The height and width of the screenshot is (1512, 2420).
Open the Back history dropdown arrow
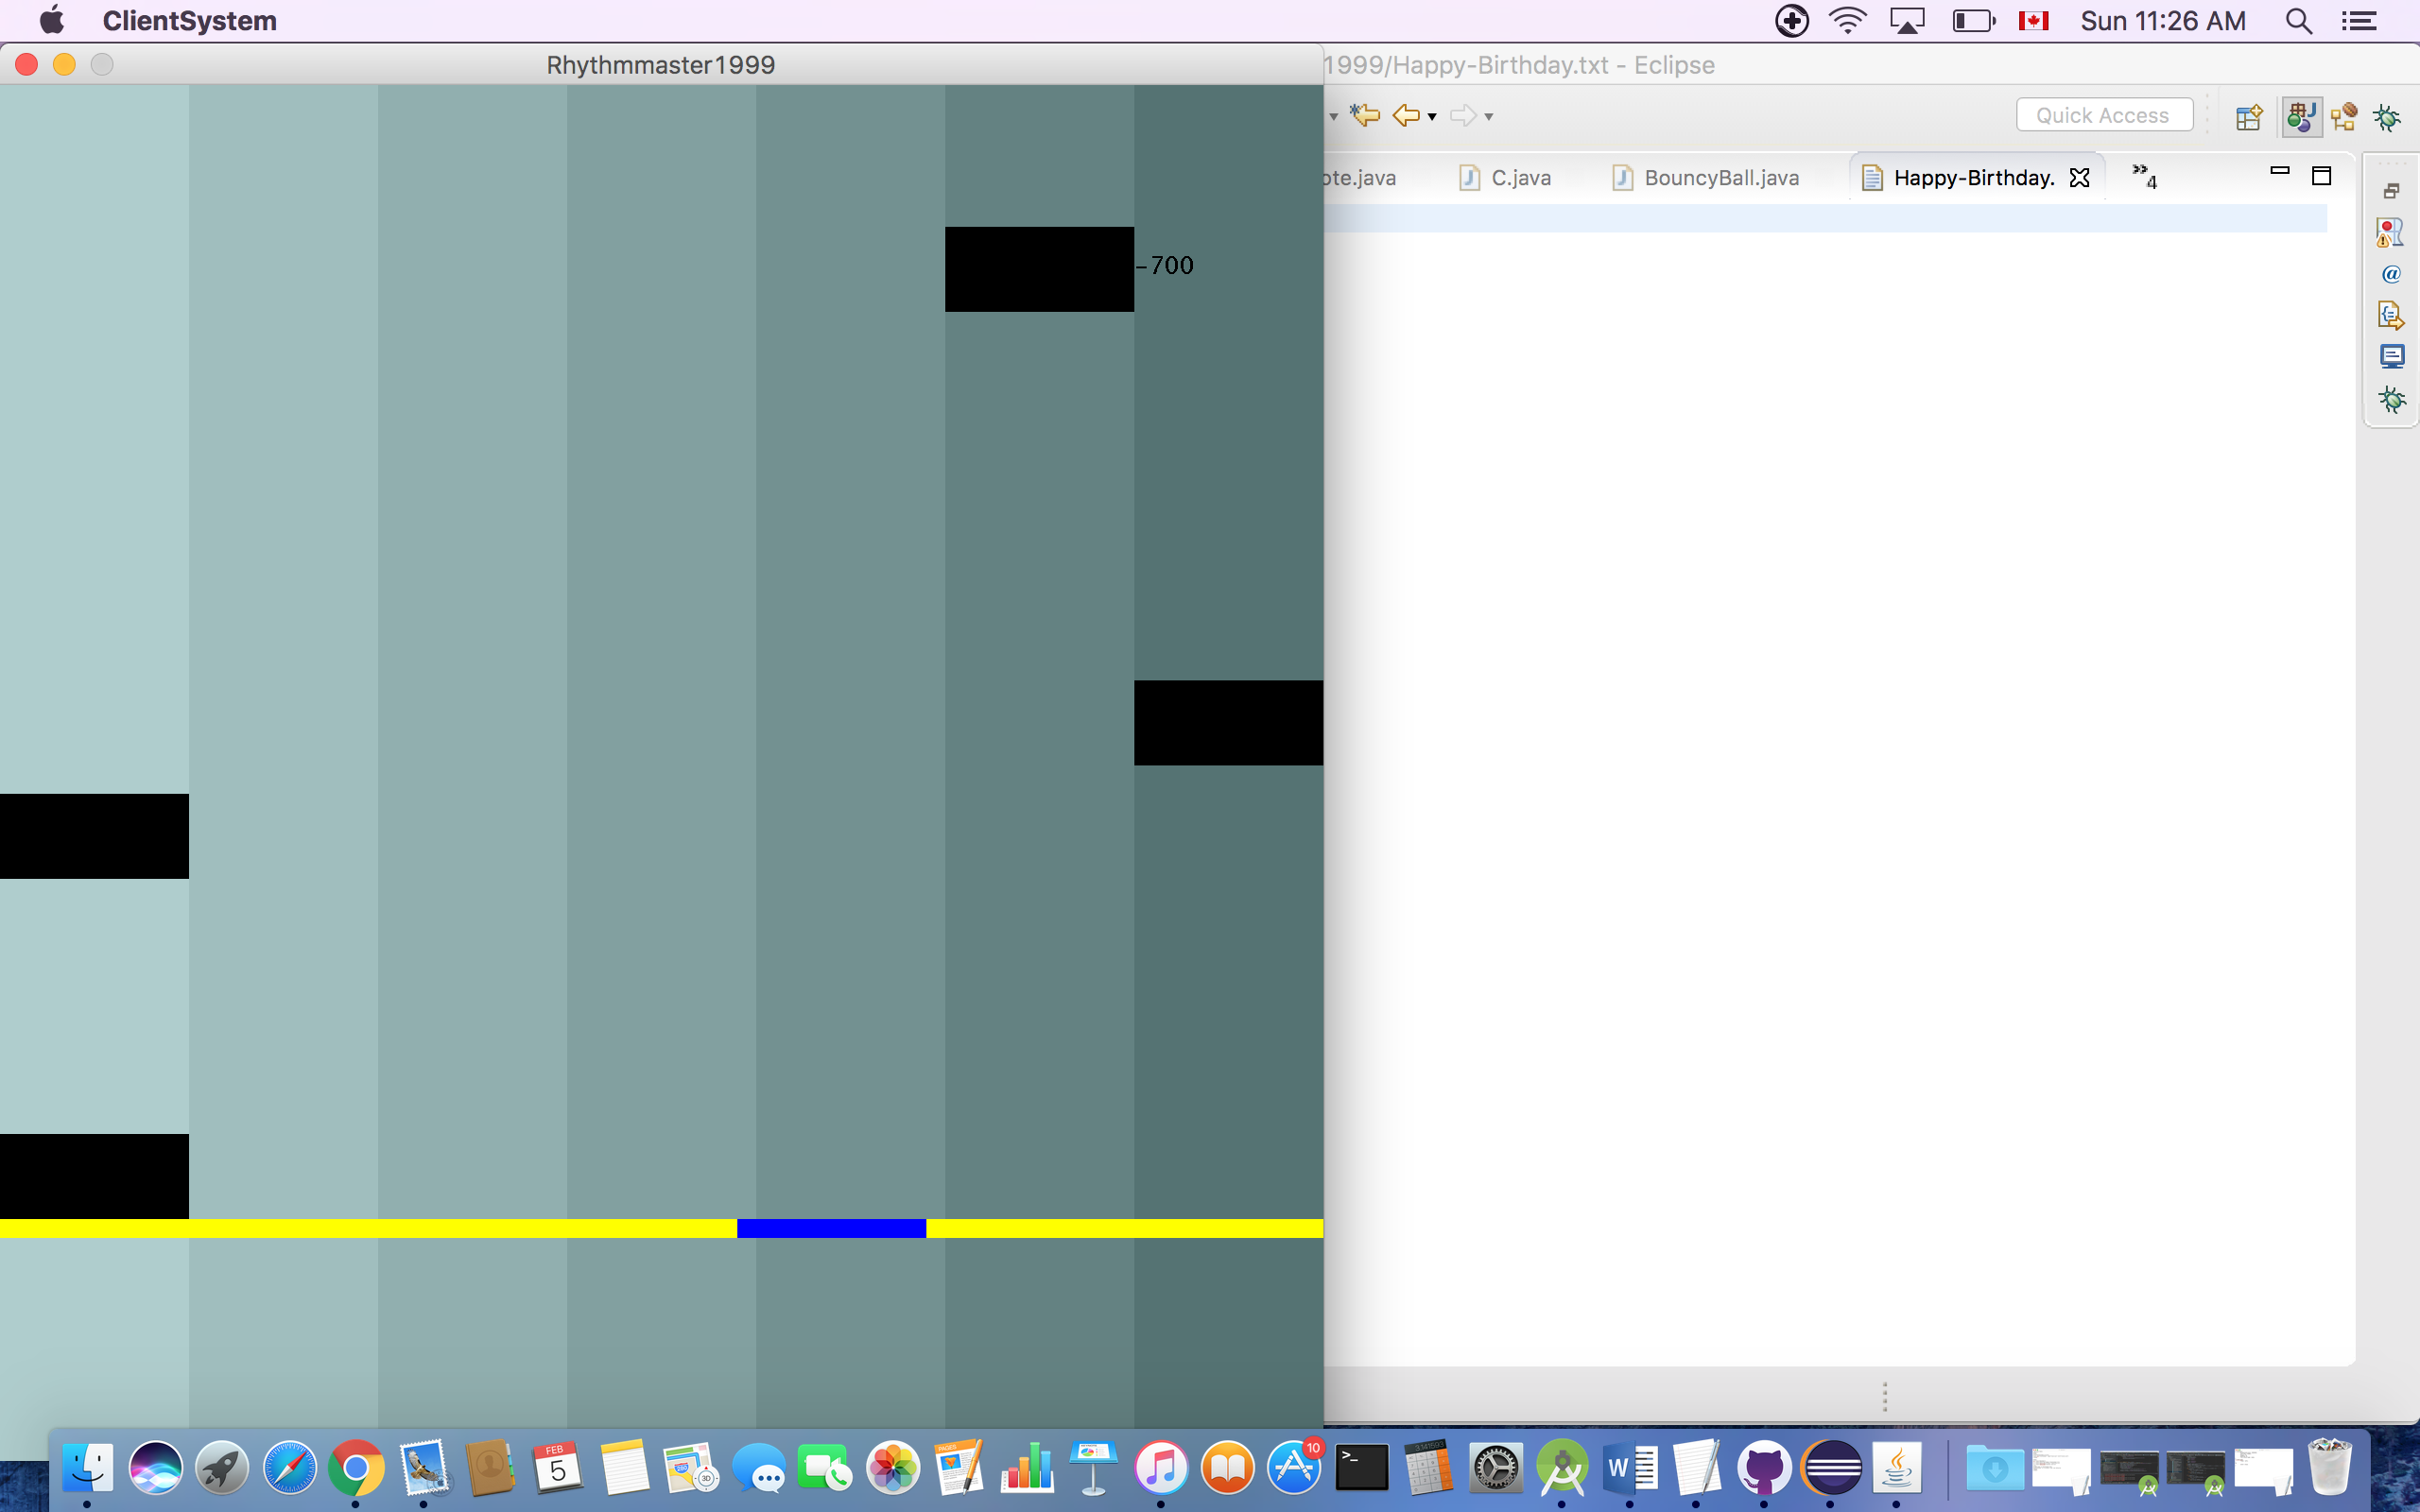(1432, 117)
